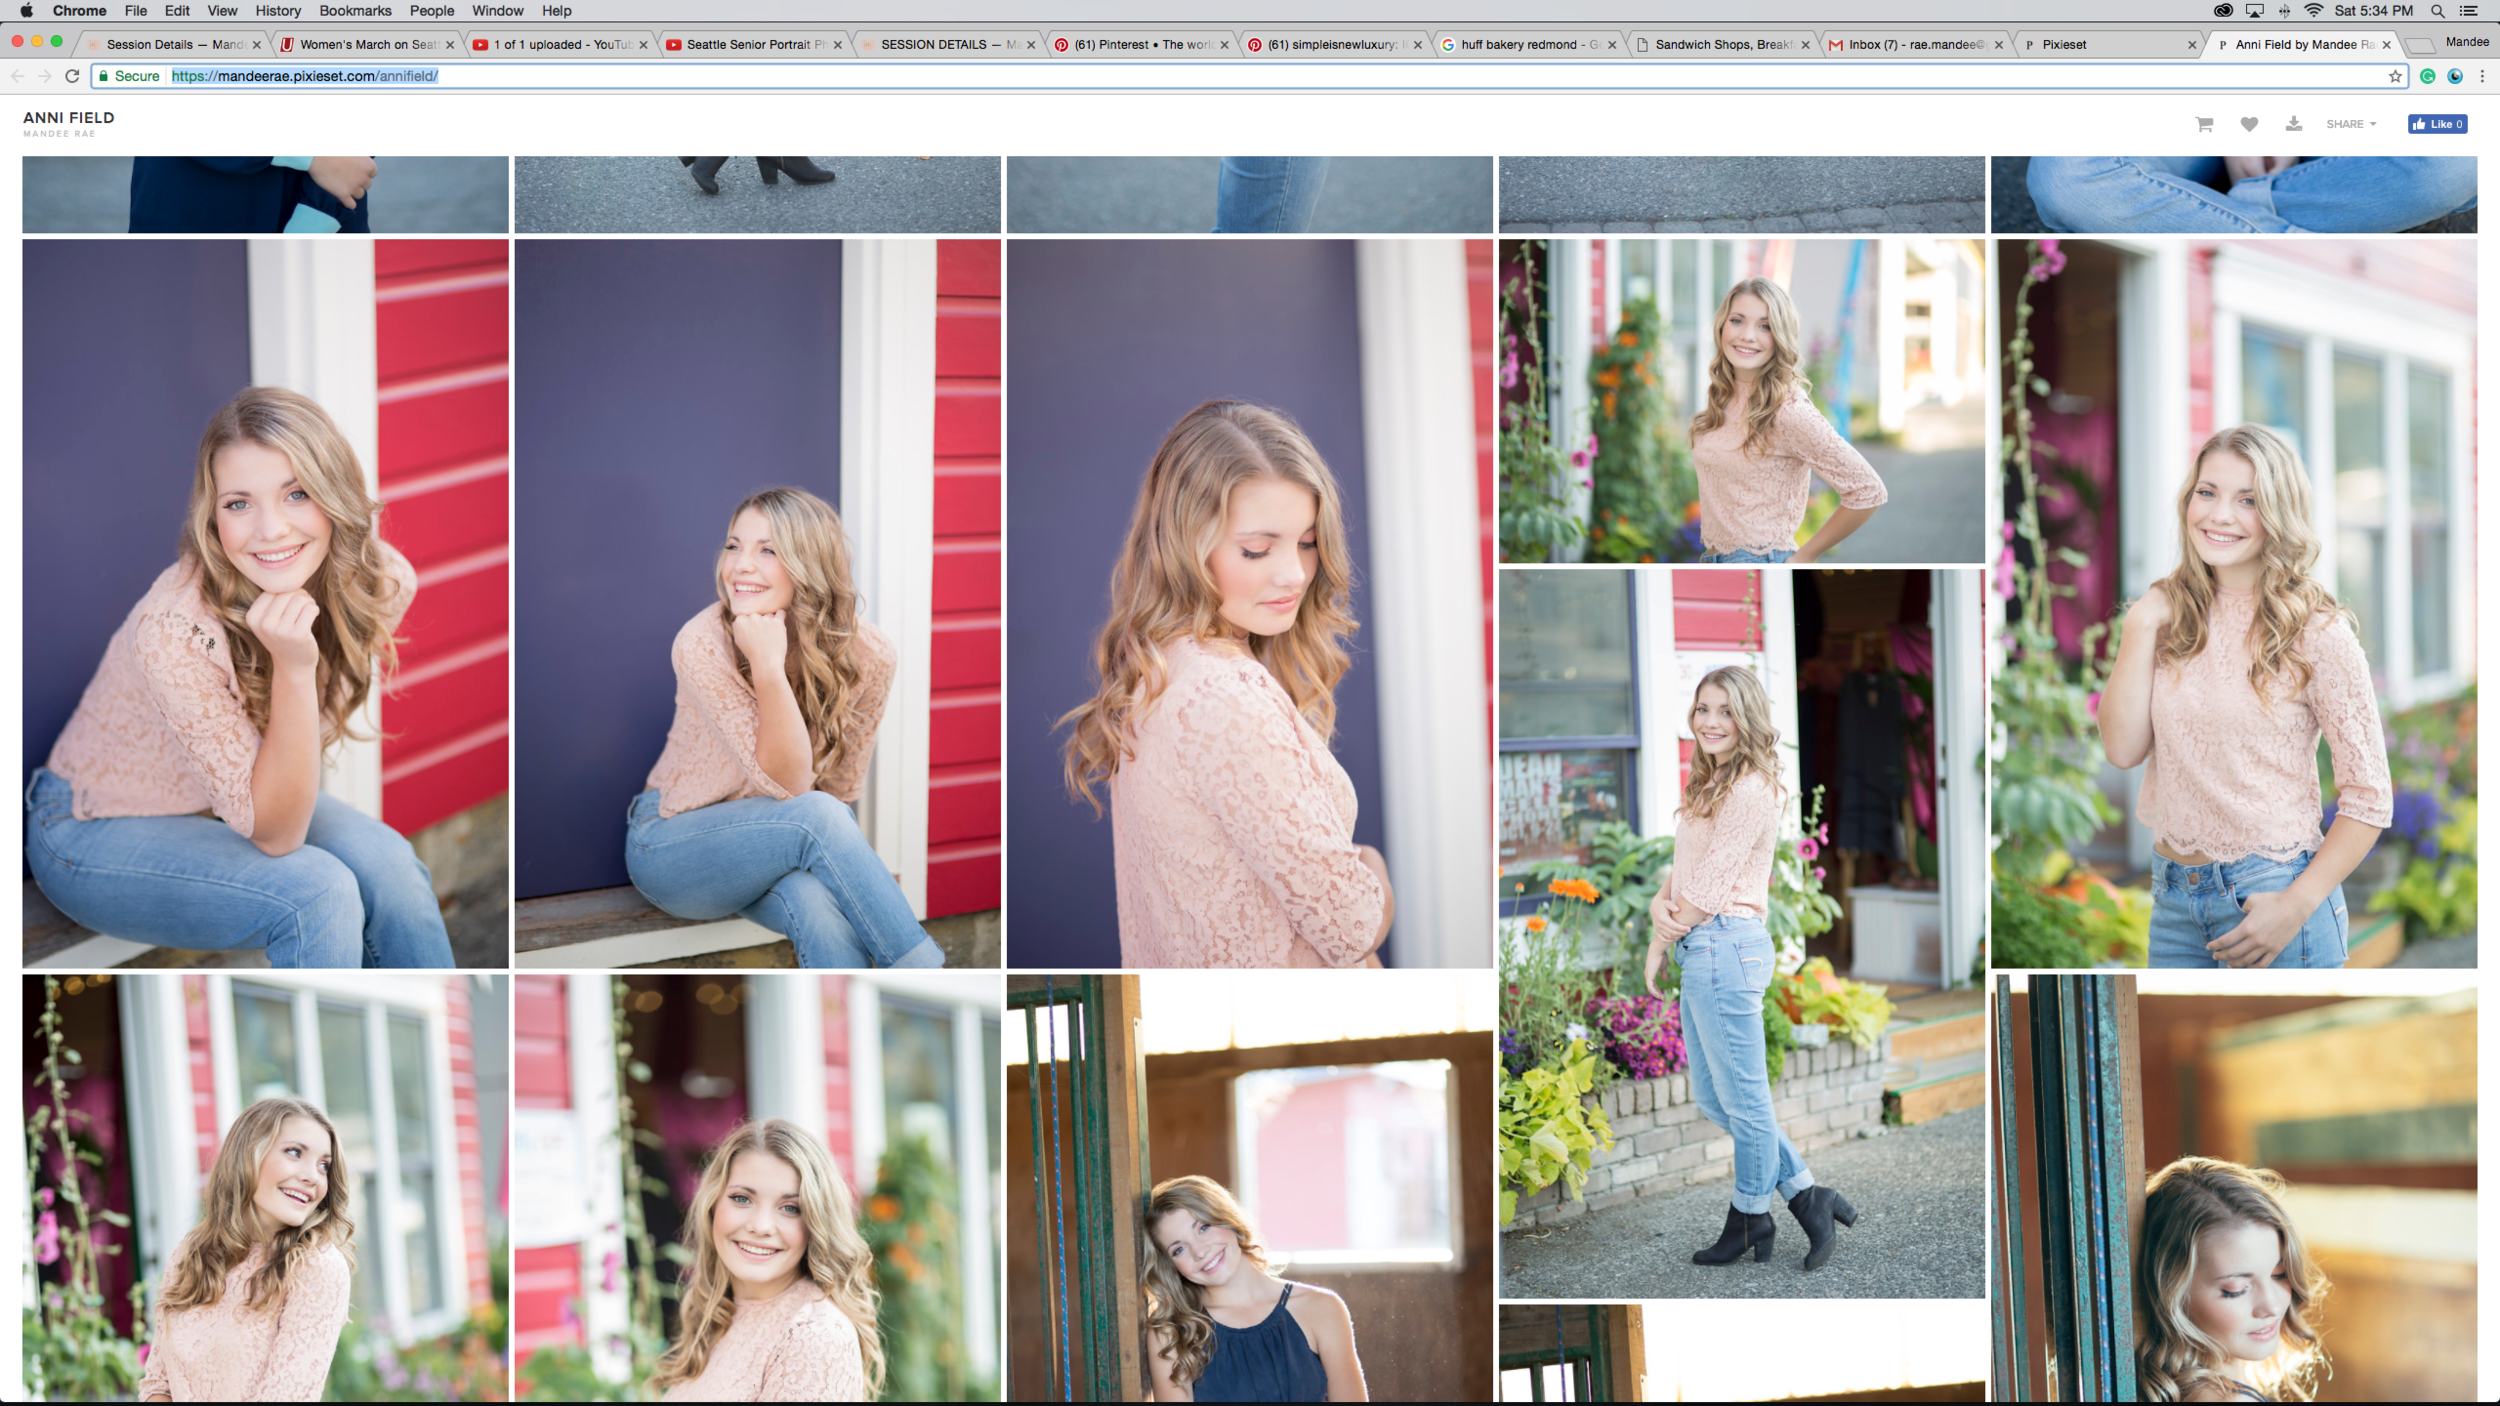Open looking-down profile portrait by purple wall
Screen dimensions: 2500x1406
[1249, 603]
